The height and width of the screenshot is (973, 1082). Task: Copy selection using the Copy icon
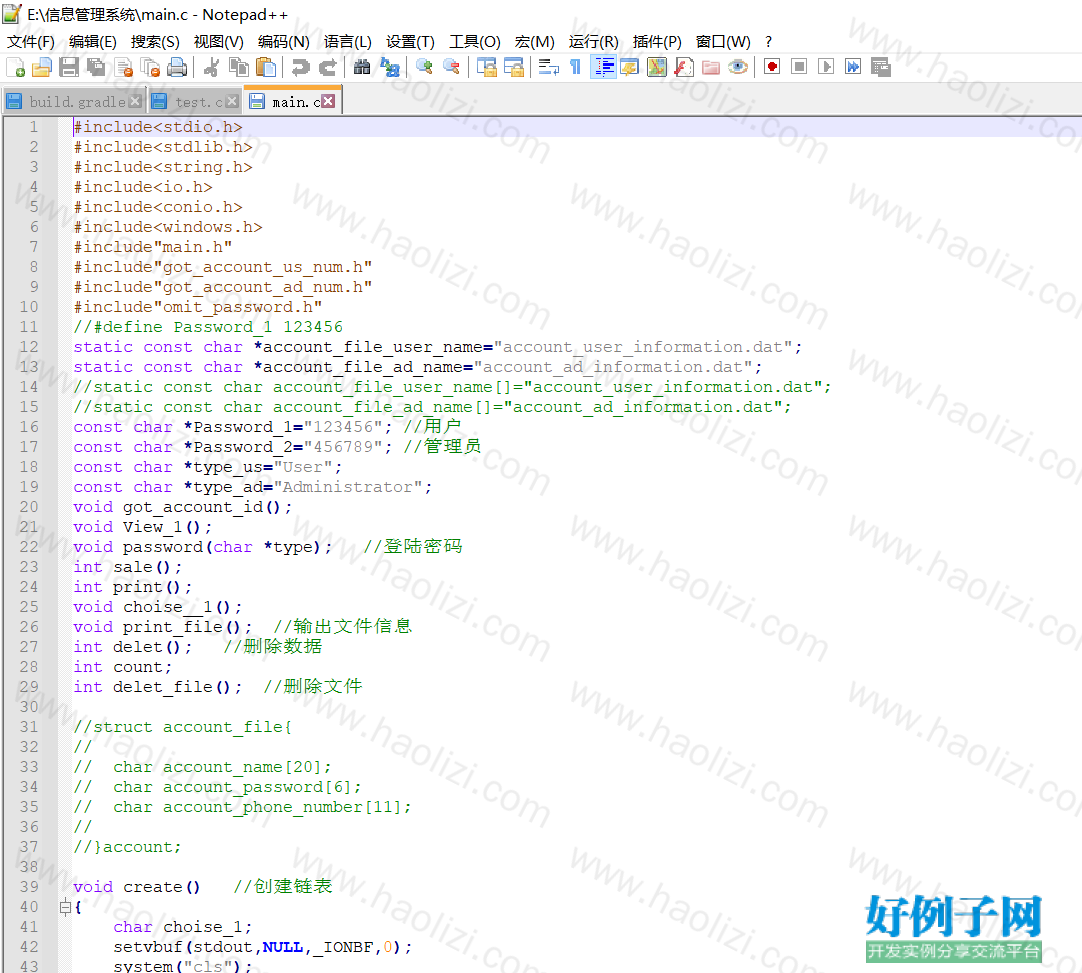239,67
